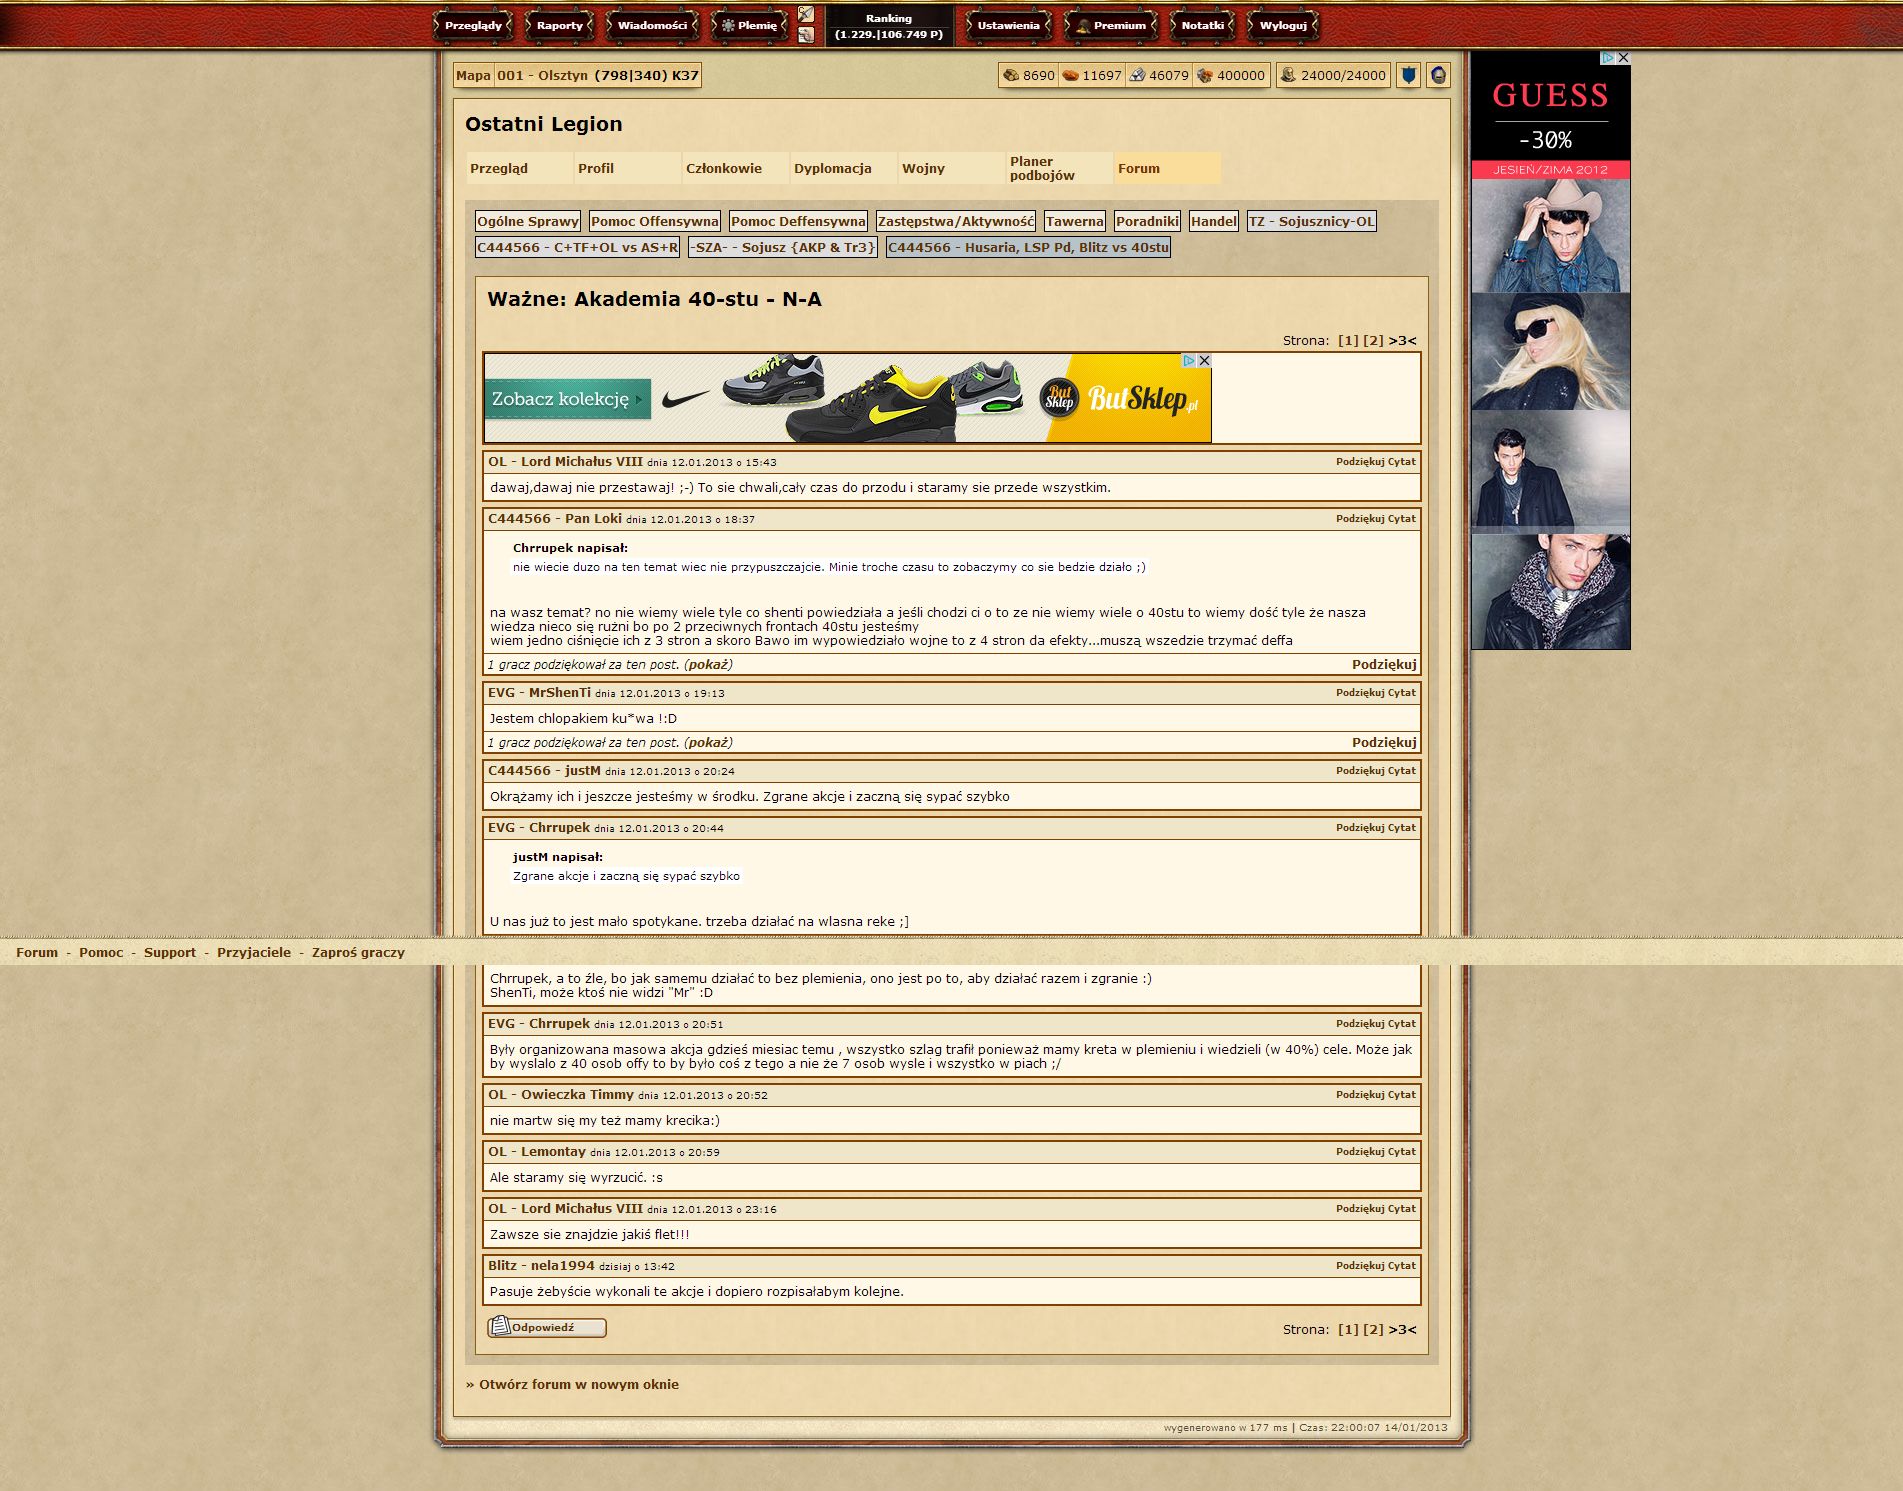Click the blue shield icon

(x=1408, y=75)
